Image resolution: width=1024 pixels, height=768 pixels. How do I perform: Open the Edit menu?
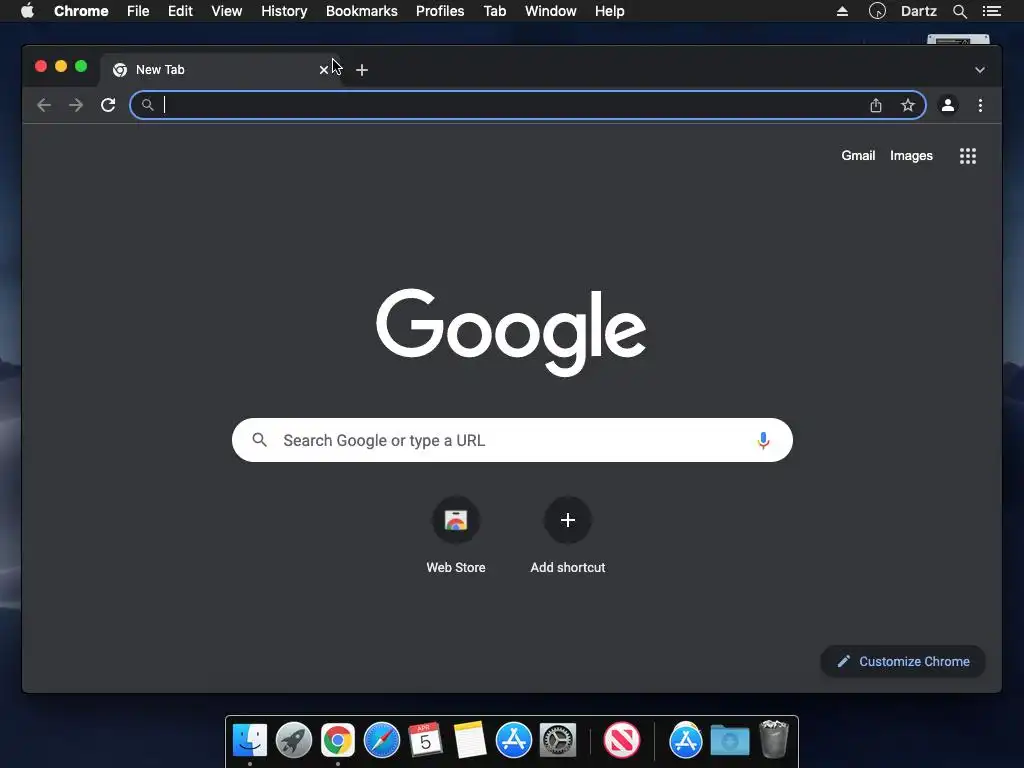180,11
